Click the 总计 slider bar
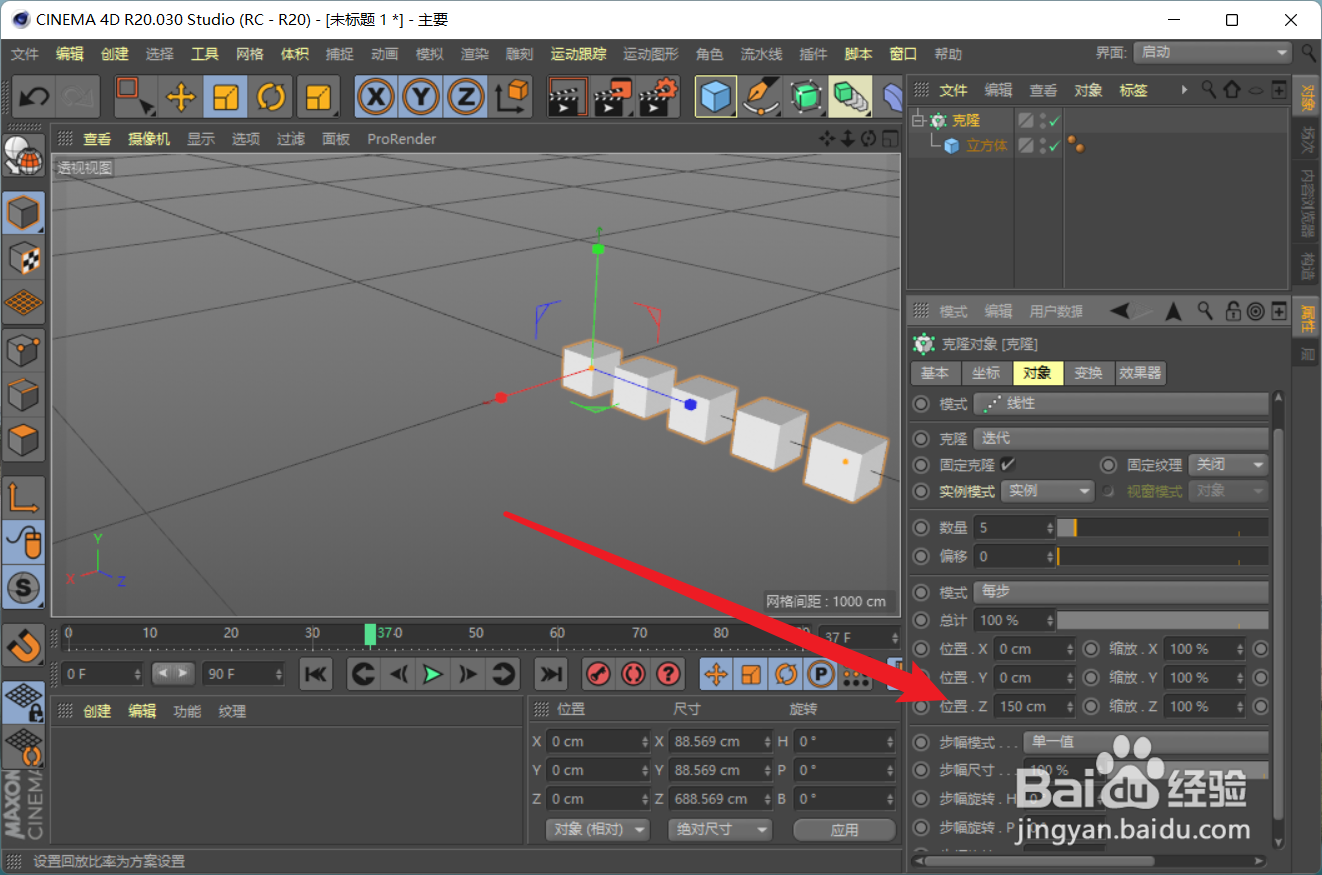 click(1163, 620)
